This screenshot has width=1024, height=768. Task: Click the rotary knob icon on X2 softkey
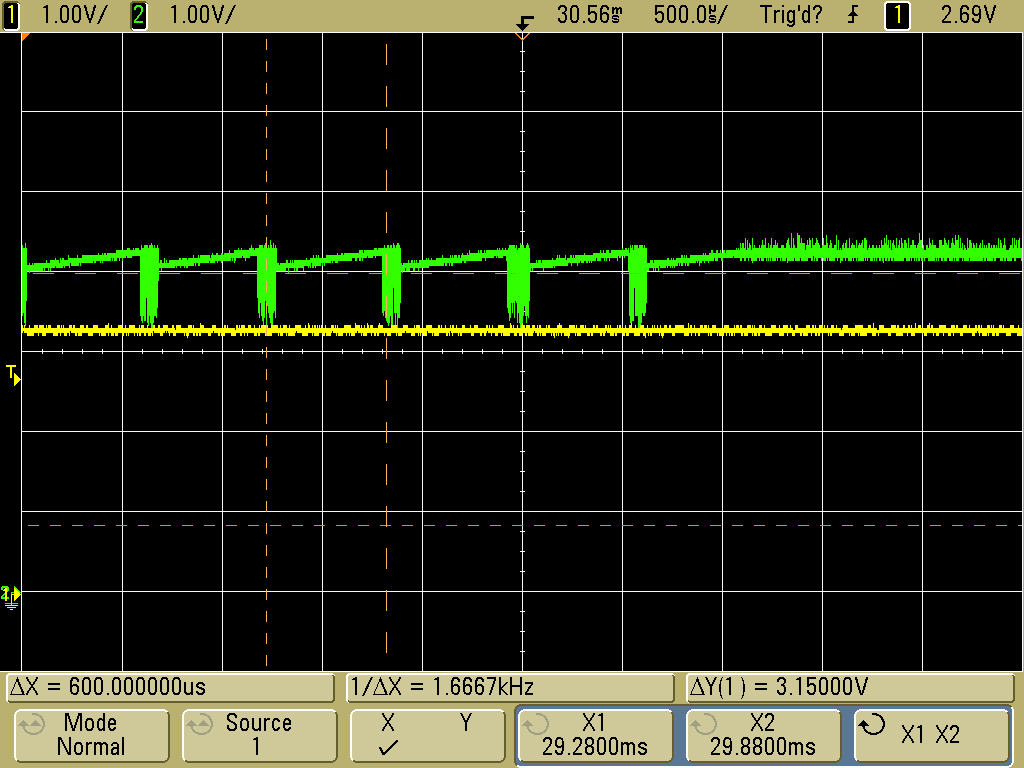pos(704,724)
